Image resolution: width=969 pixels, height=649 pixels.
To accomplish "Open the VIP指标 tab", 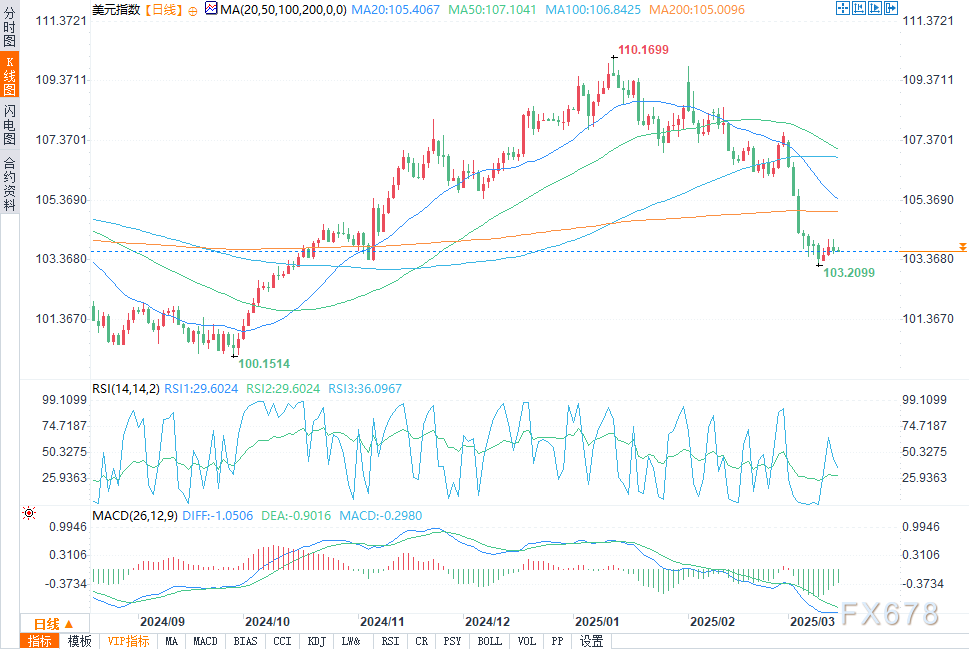I will [x=128, y=641].
